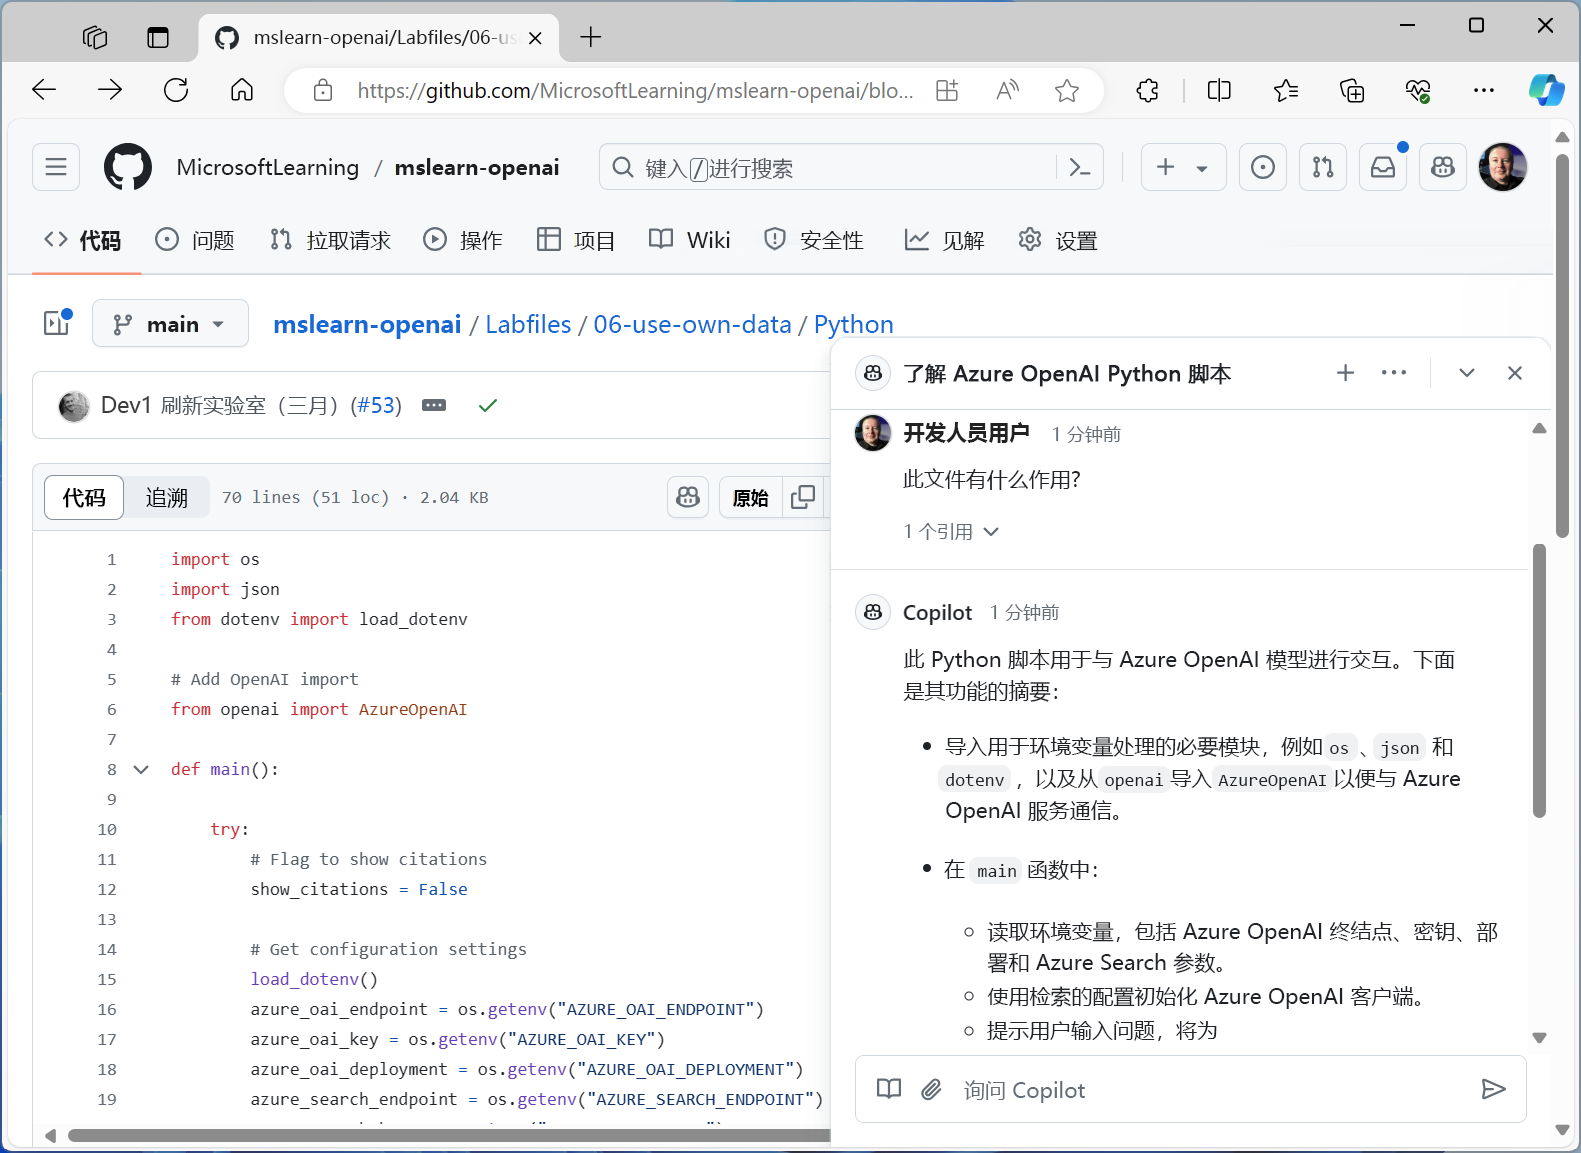Navigate to 06-use-own-data breadcrumb folder
This screenshot has height=1153, width=1581.
(x=692, y=324)
